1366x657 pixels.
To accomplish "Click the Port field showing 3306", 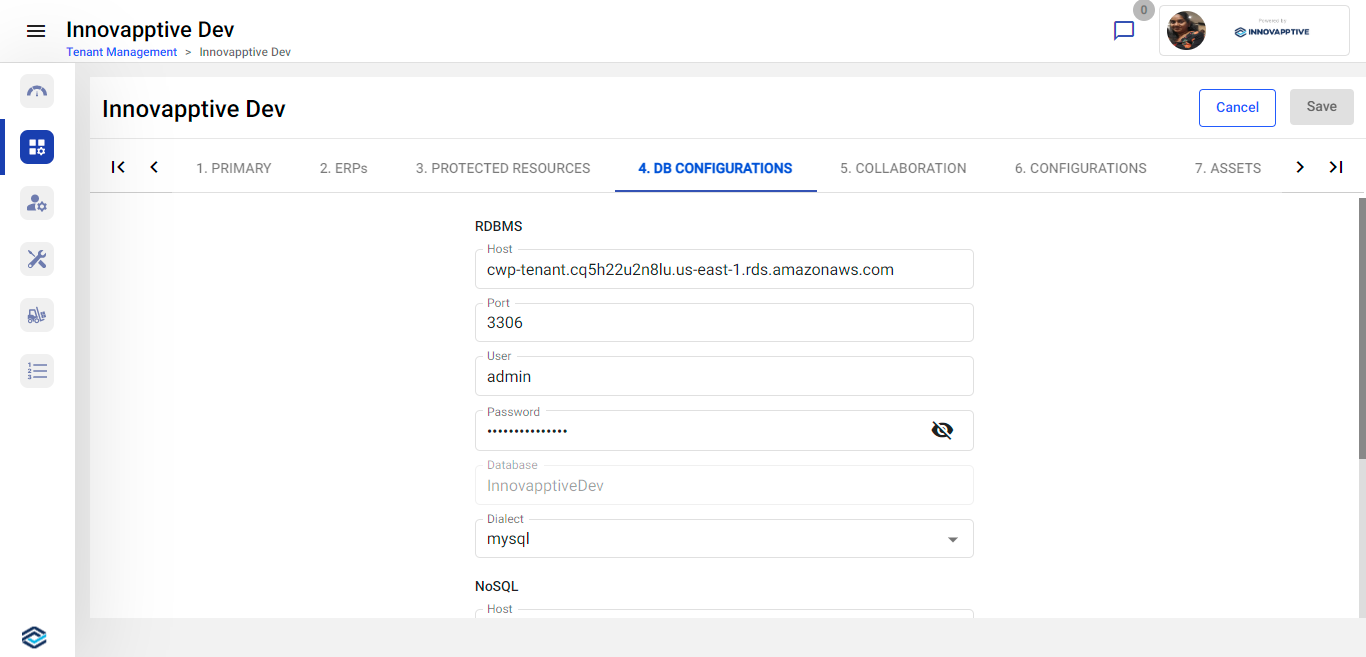I will coord(724,323).
